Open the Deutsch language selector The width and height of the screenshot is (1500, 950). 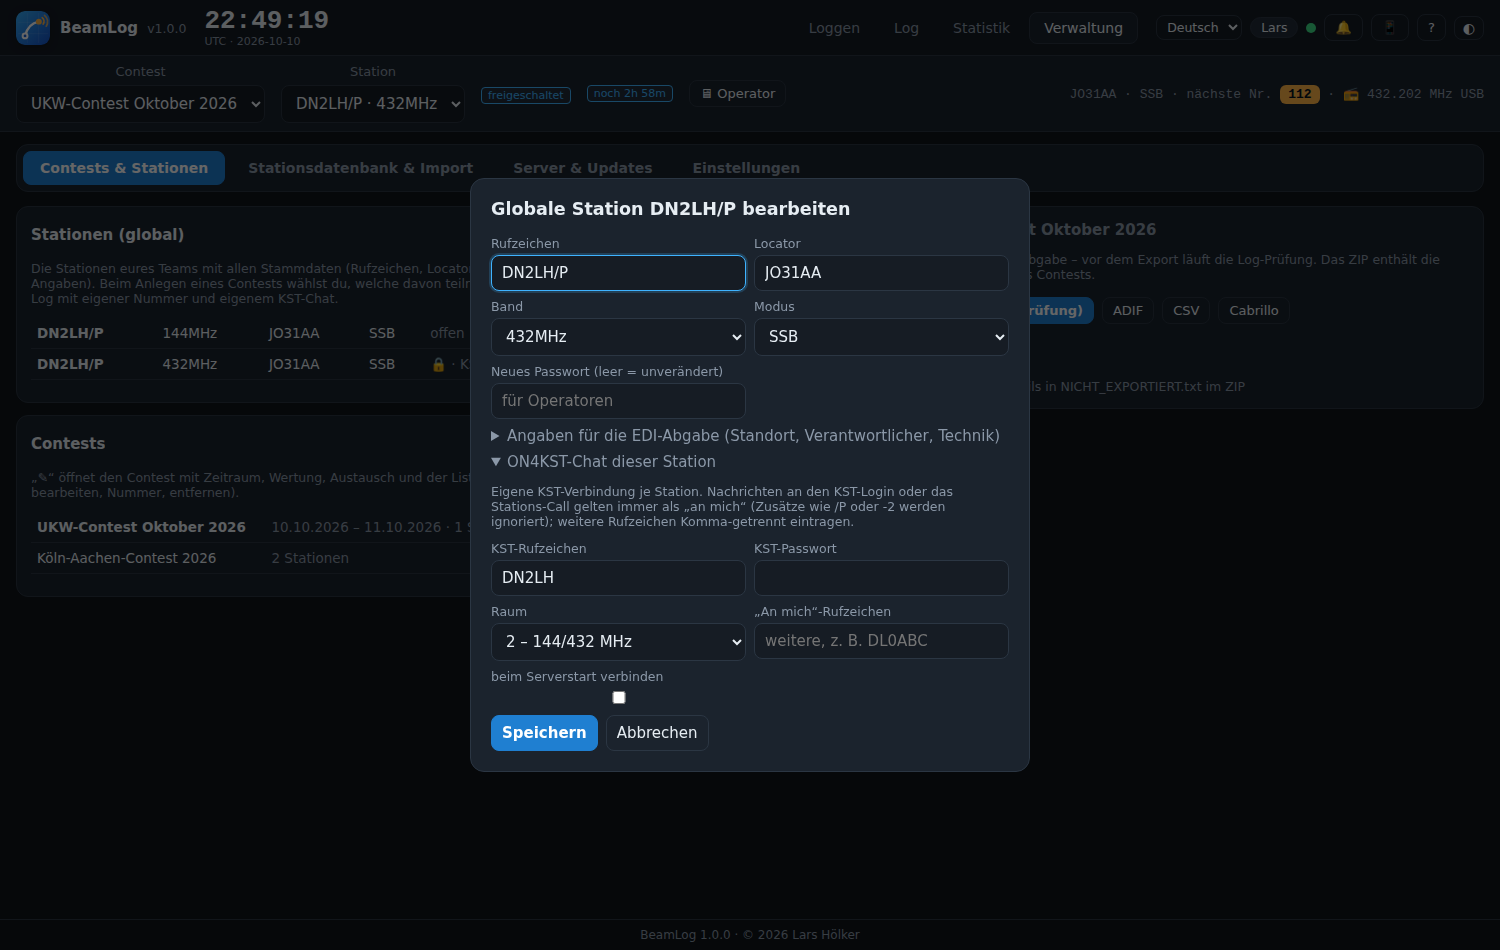(x=1199, y=28)
